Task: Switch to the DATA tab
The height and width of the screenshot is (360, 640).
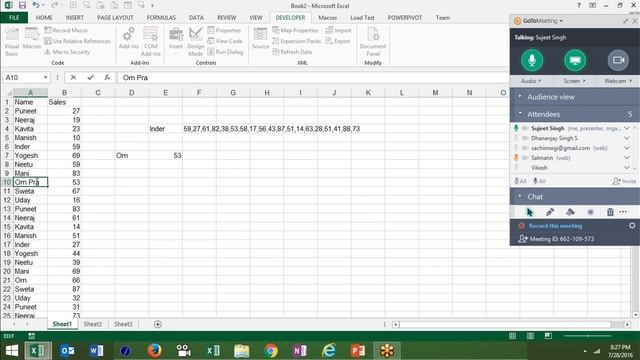Action: [x=196, y=18]
